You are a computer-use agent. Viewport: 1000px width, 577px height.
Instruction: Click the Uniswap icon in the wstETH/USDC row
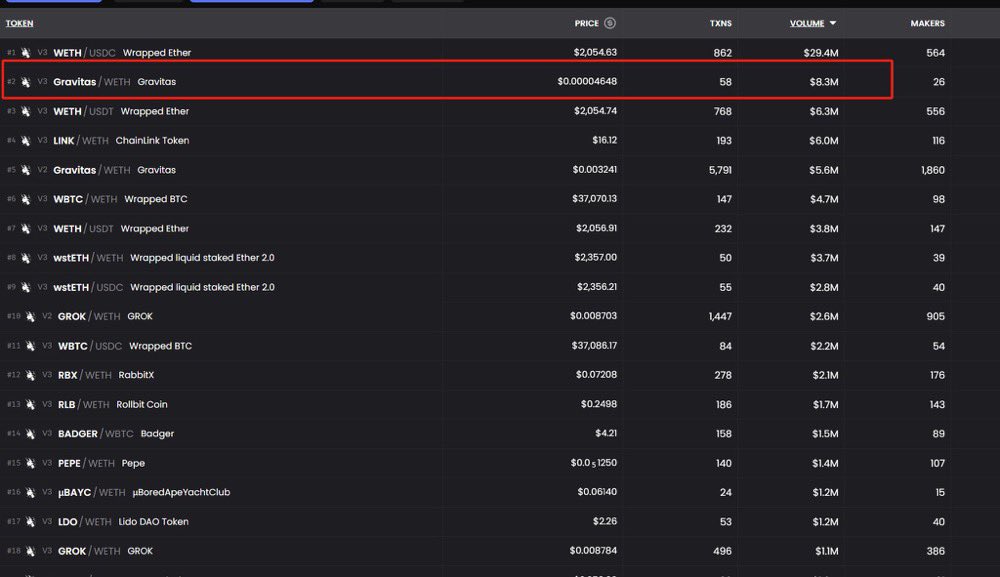tap(26, 288)
